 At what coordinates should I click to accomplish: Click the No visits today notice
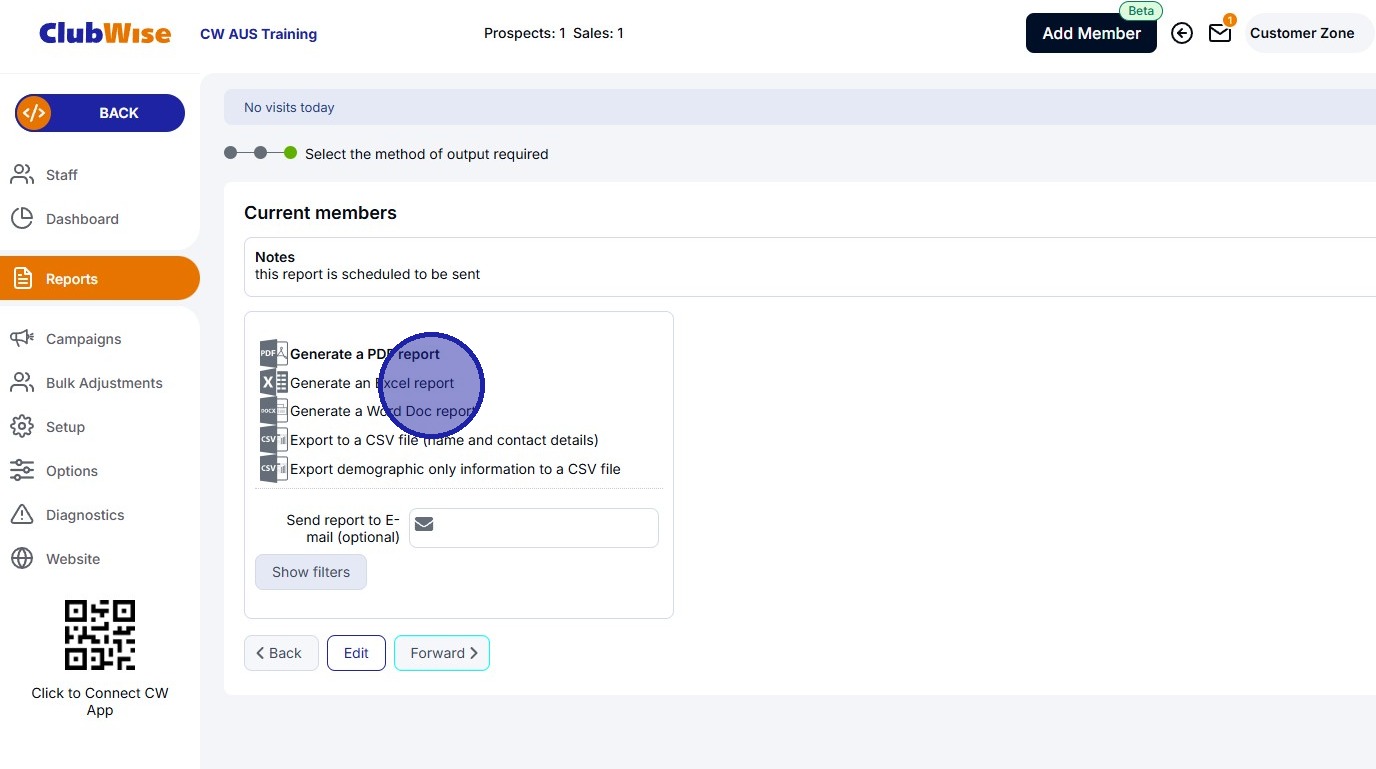click(x=289, y=107)
